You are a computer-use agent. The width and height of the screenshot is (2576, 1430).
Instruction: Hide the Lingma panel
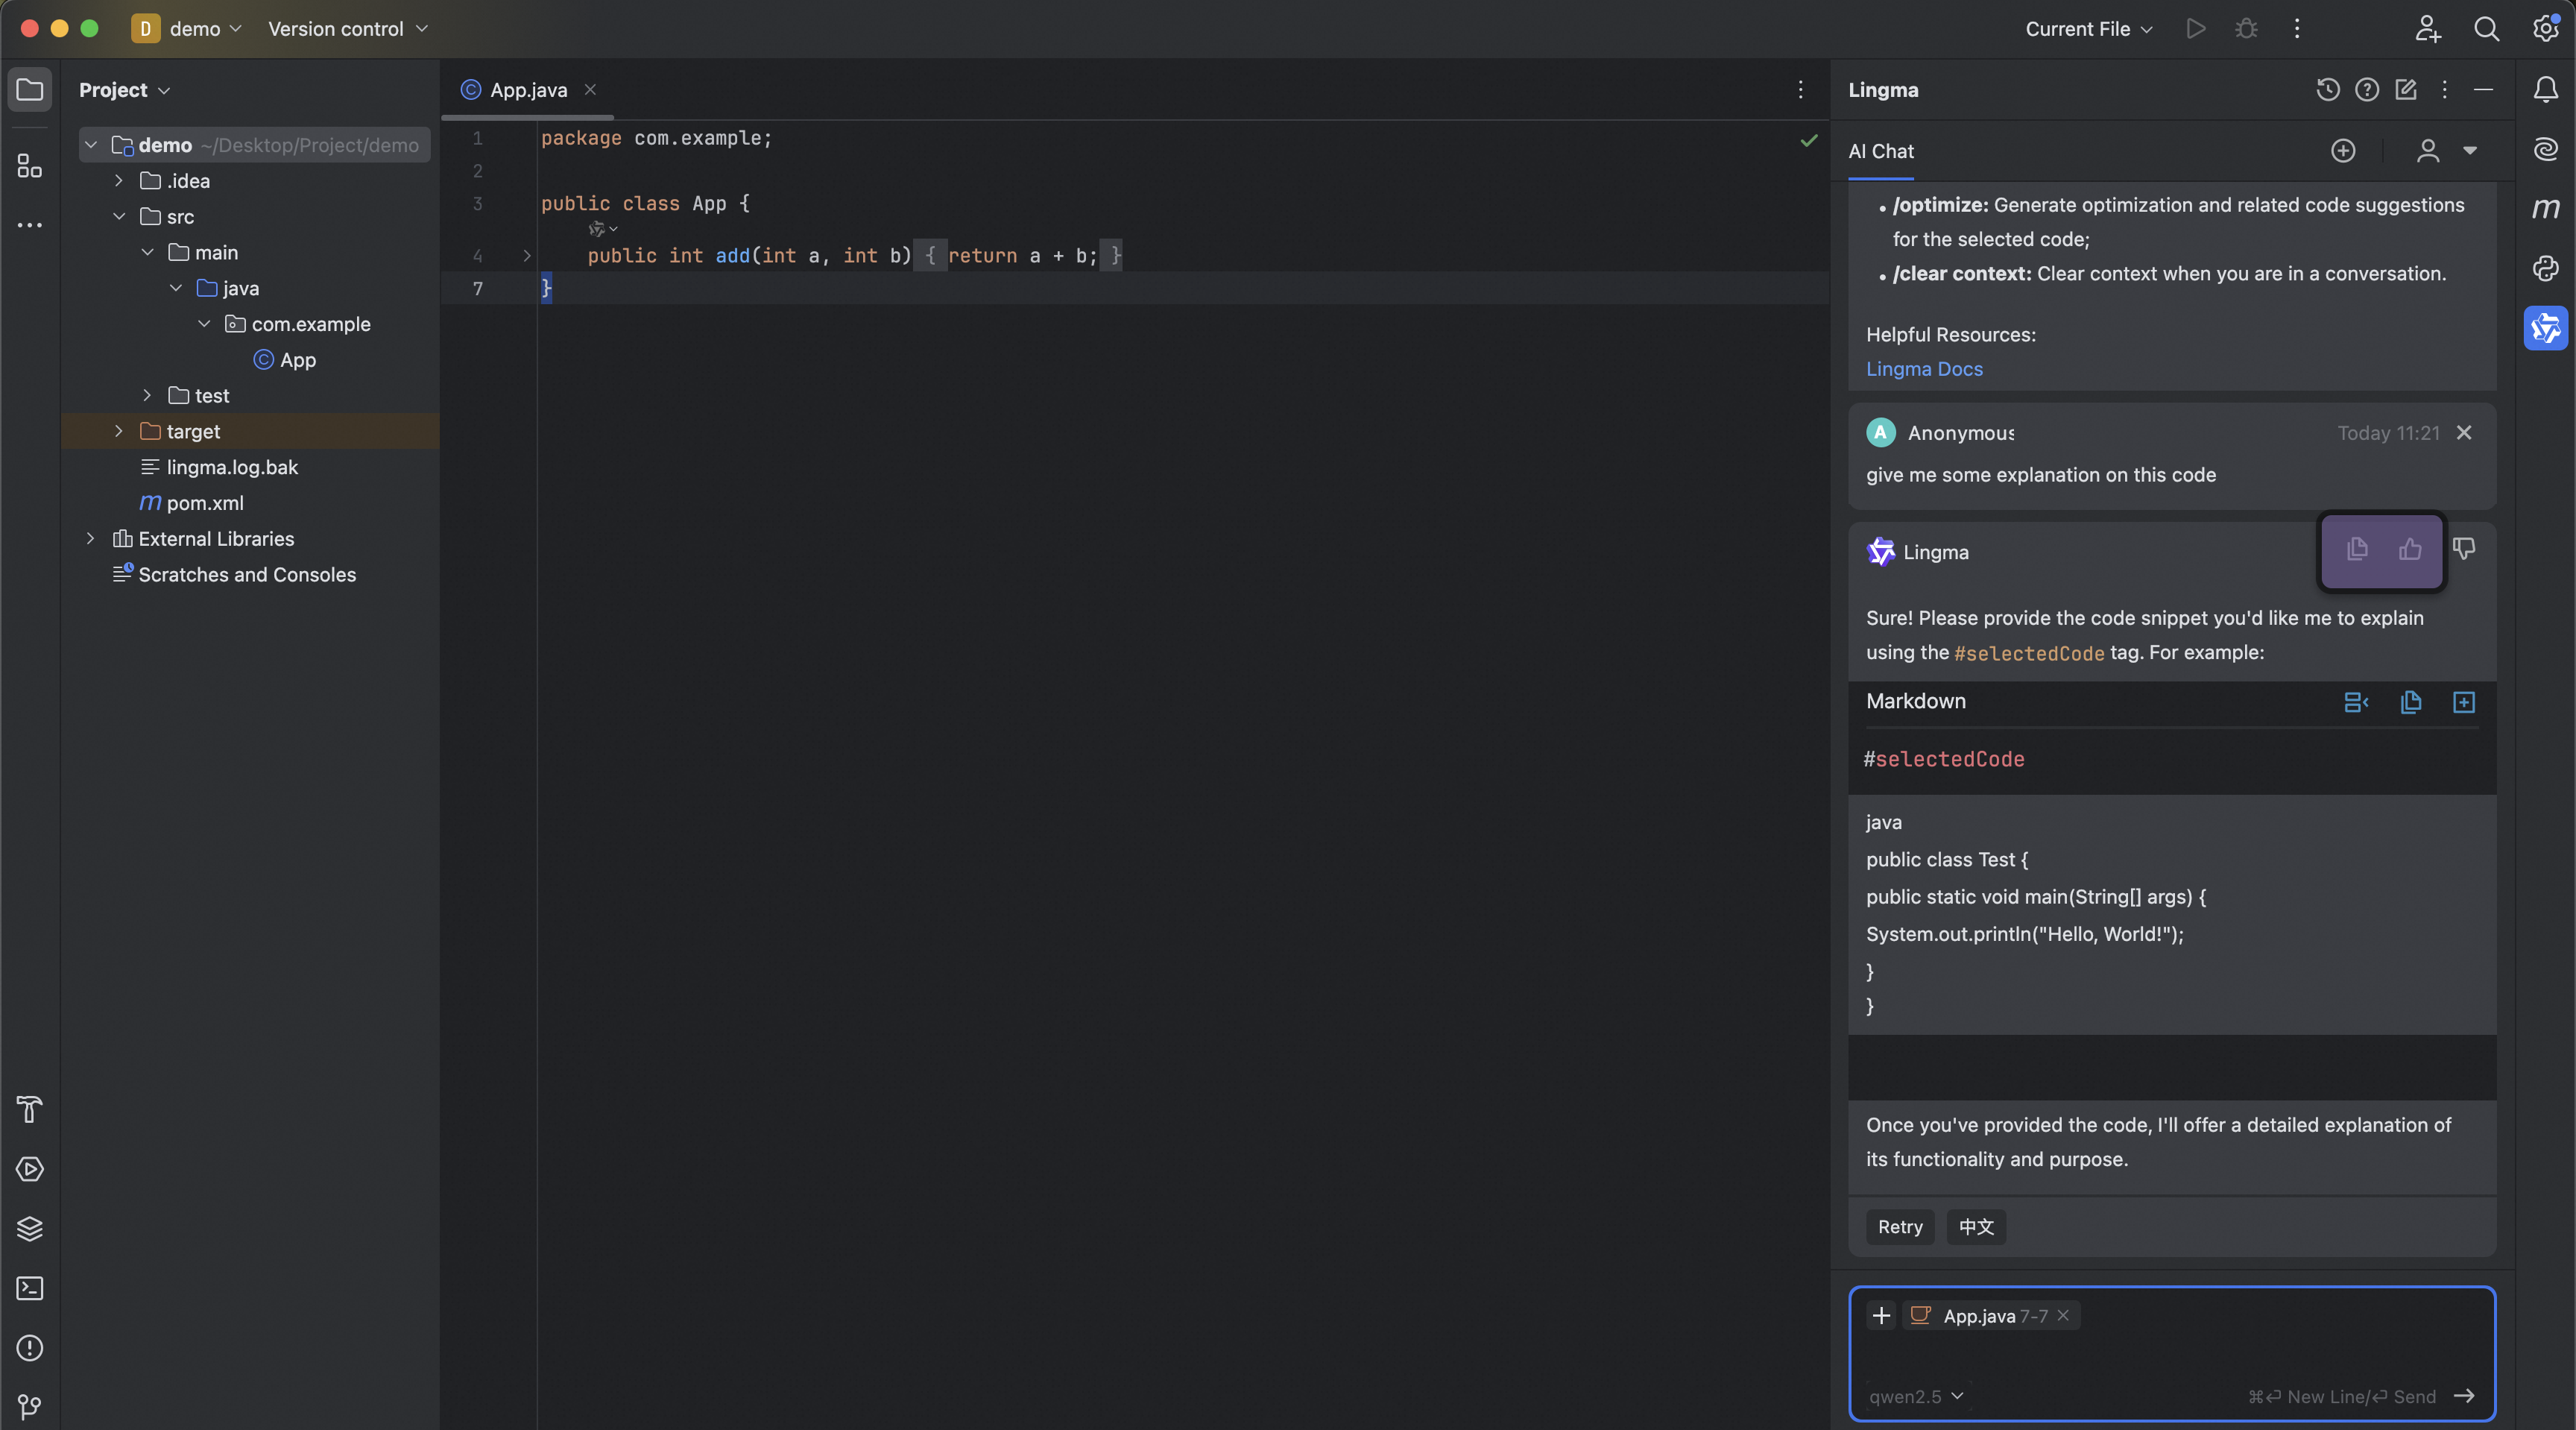tap(2483, 90)
